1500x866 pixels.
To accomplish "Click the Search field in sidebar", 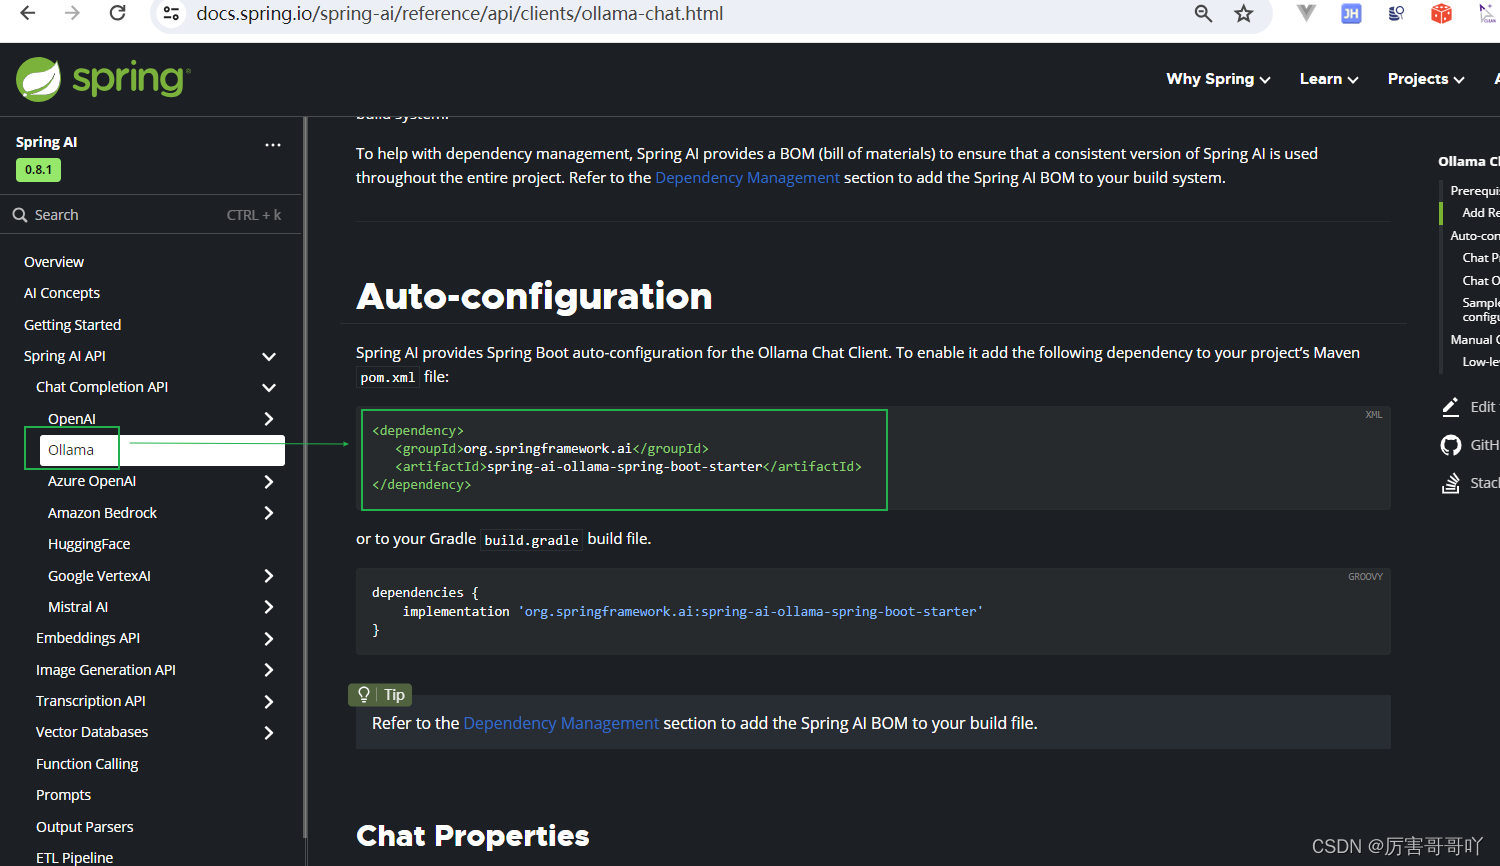I will click(x=150, y=215).
